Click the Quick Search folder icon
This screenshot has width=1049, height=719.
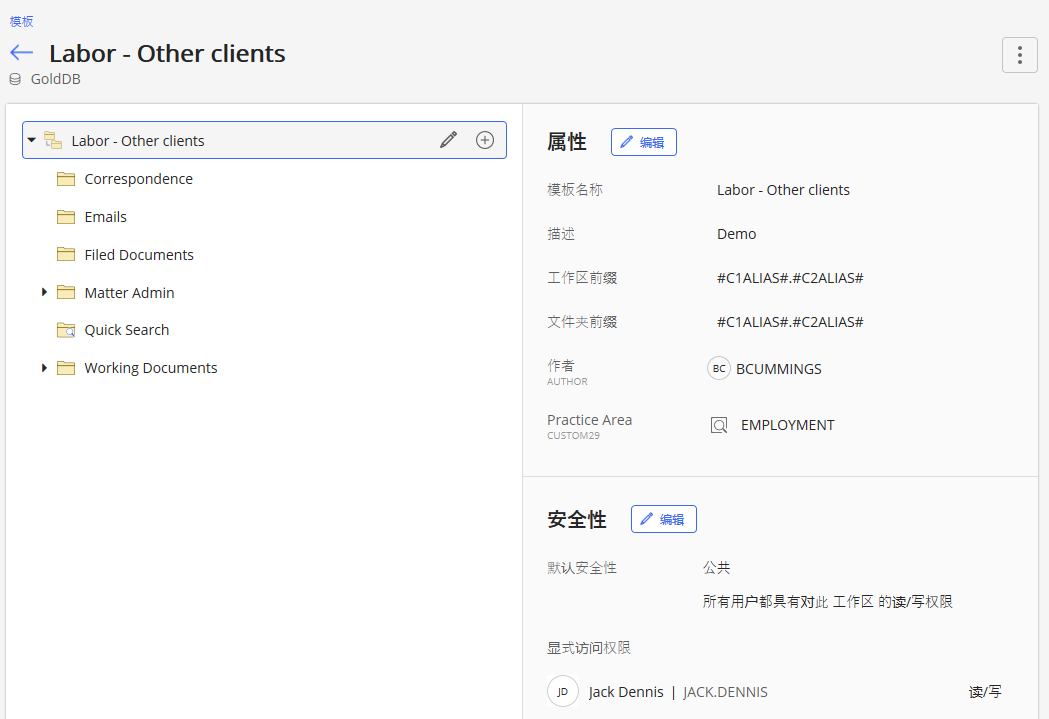pyautogui.click(x=66, y=330)
